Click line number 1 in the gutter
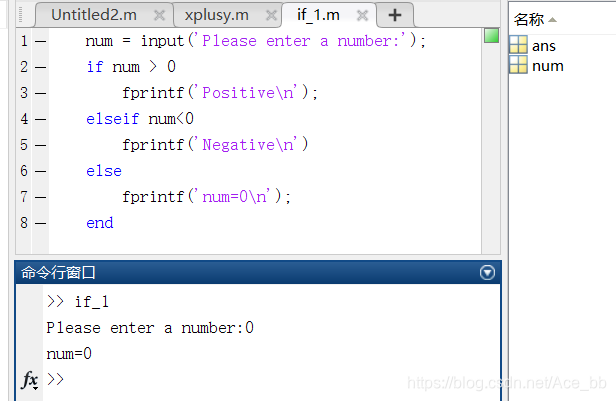 [24, 41]
